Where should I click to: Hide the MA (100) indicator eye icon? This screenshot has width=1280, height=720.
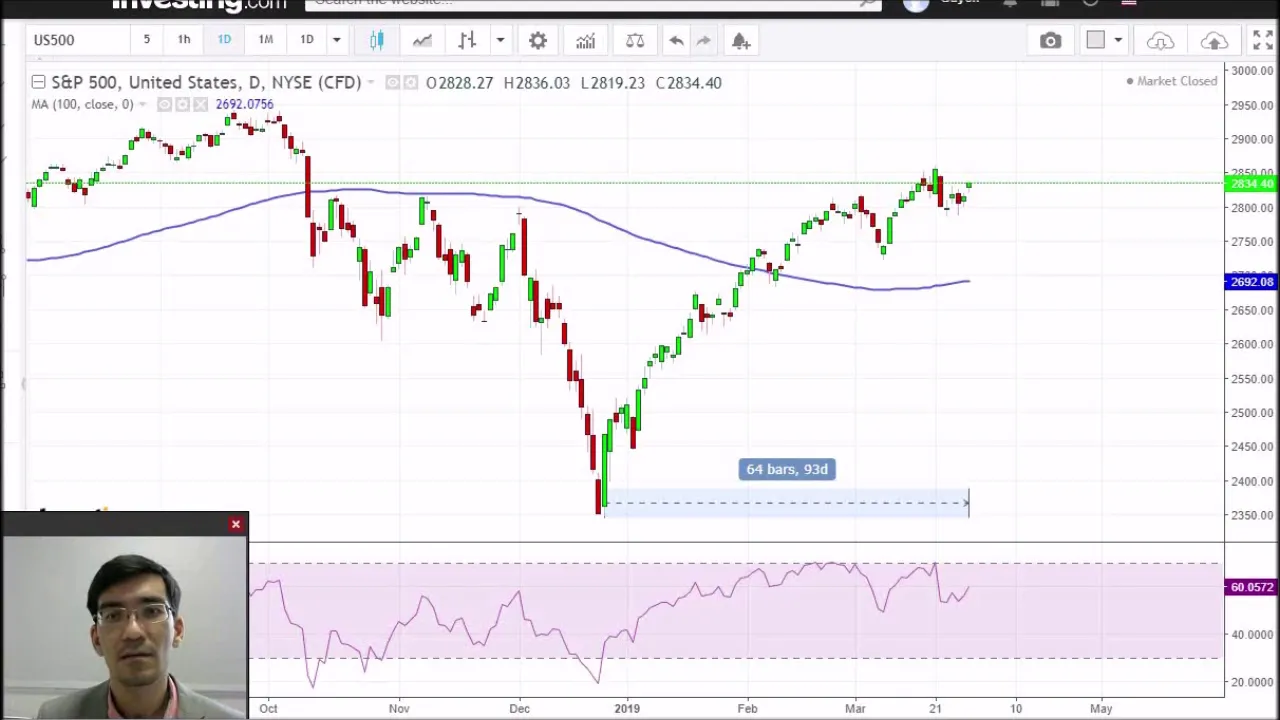[x=164, y=105]
